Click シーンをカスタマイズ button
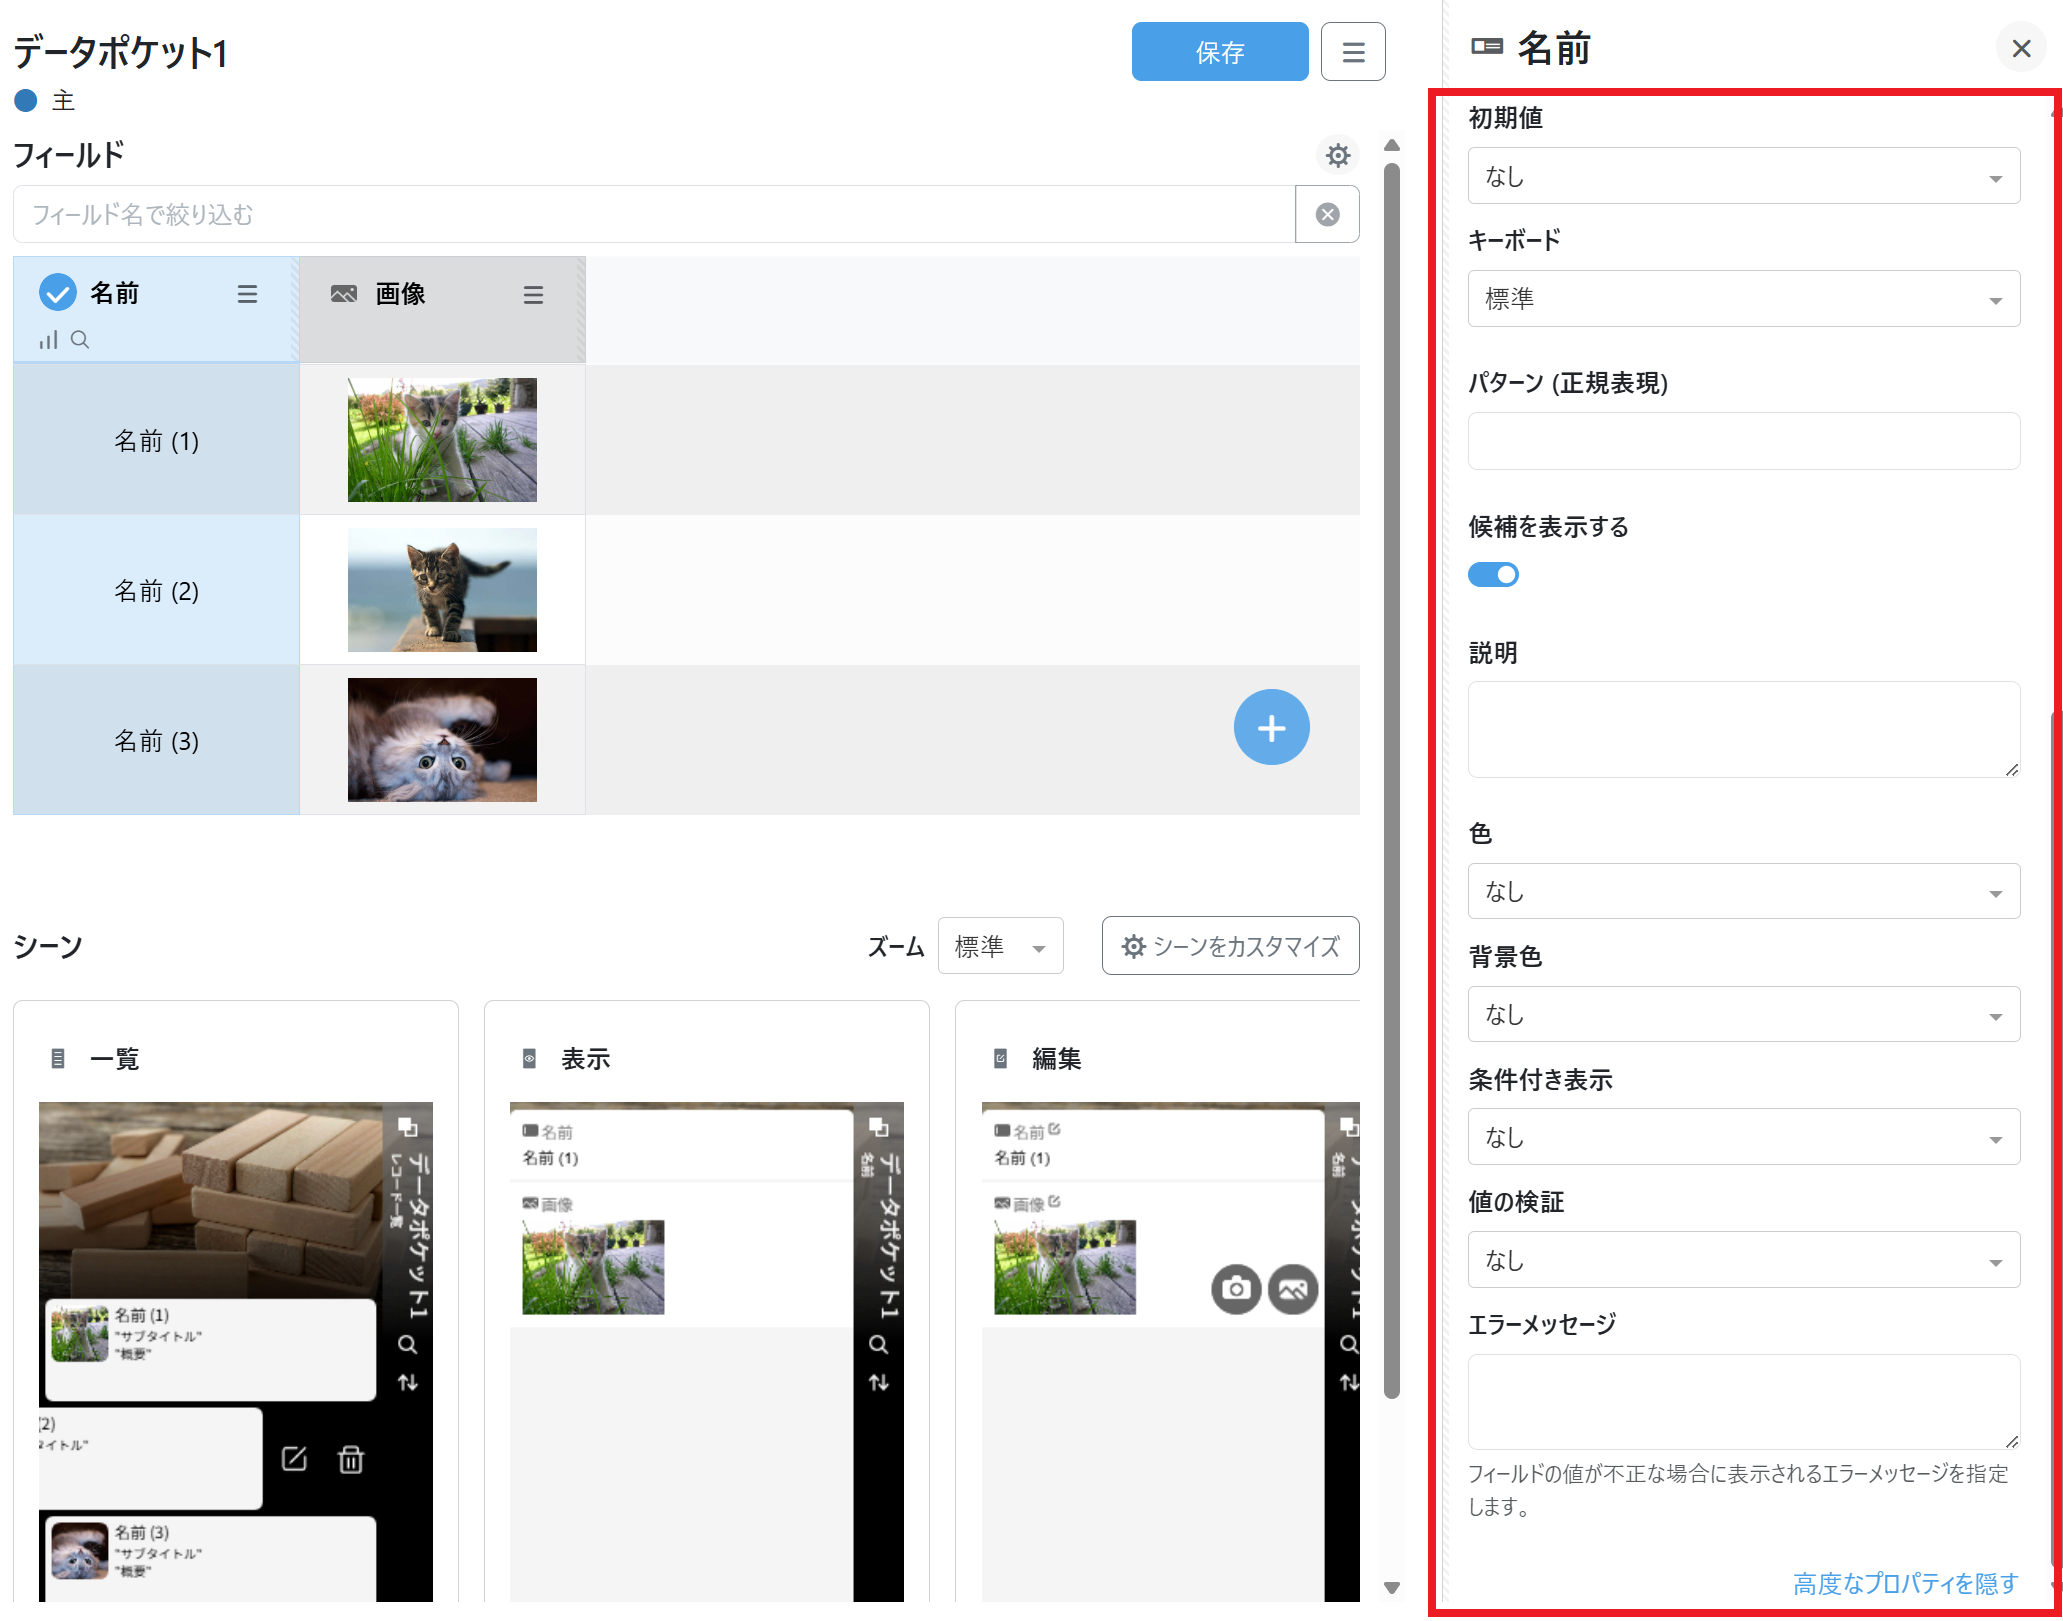Screen dimensions: 2063x1621 point(1230,947)
